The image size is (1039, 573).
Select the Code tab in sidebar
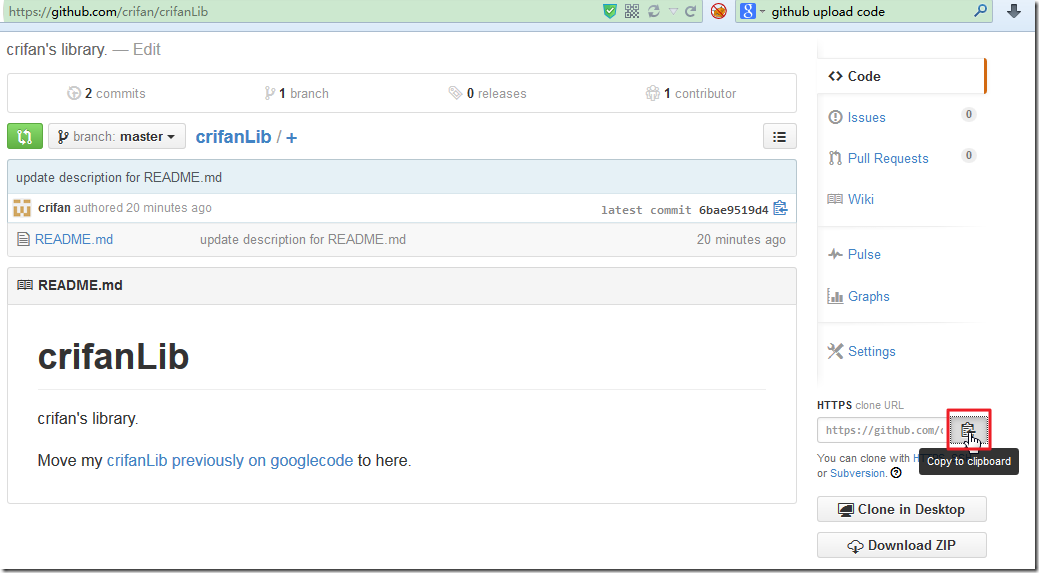pyautogui.click(x=901, y=76)
